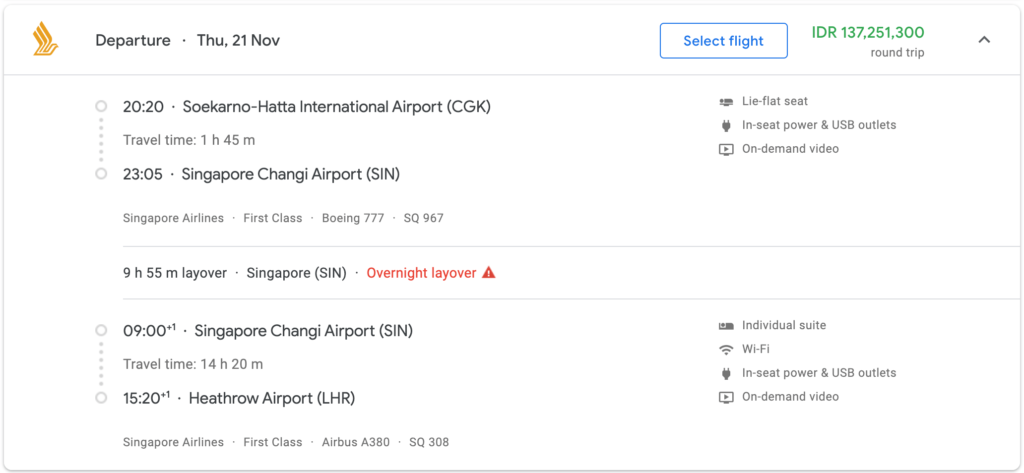The height and width of the screenshot is (473, 1024).
Task: Click the Departure Thu, 21 Nov header
Action: pos(187,41)
